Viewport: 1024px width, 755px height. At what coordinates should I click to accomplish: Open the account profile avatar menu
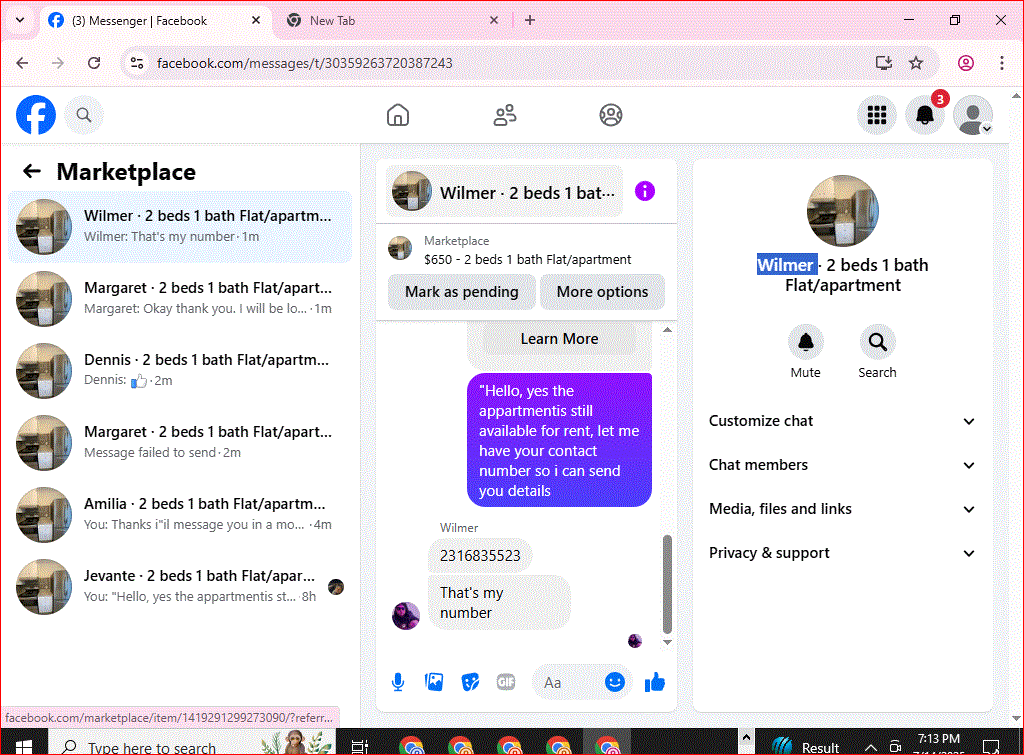click(x=973, y=115)
